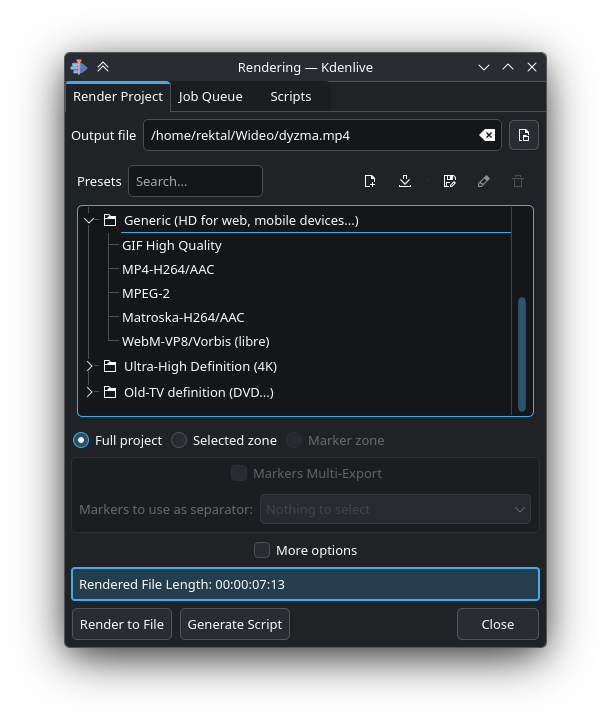
Task: Collapse the Generic presets group
Action: pos(89,220)
